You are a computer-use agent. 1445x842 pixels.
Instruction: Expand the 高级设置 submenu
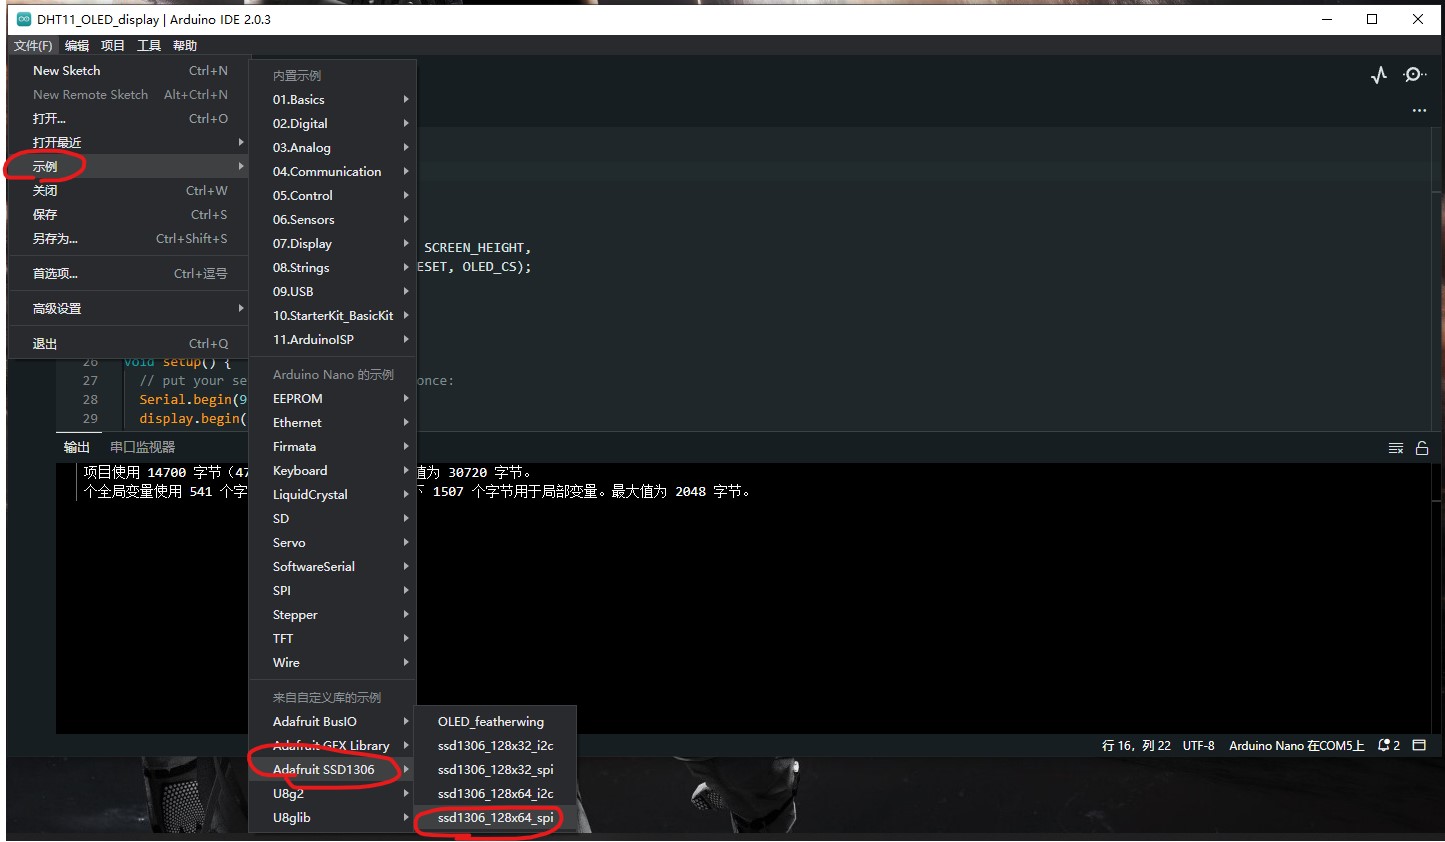[x=128, y=309]
